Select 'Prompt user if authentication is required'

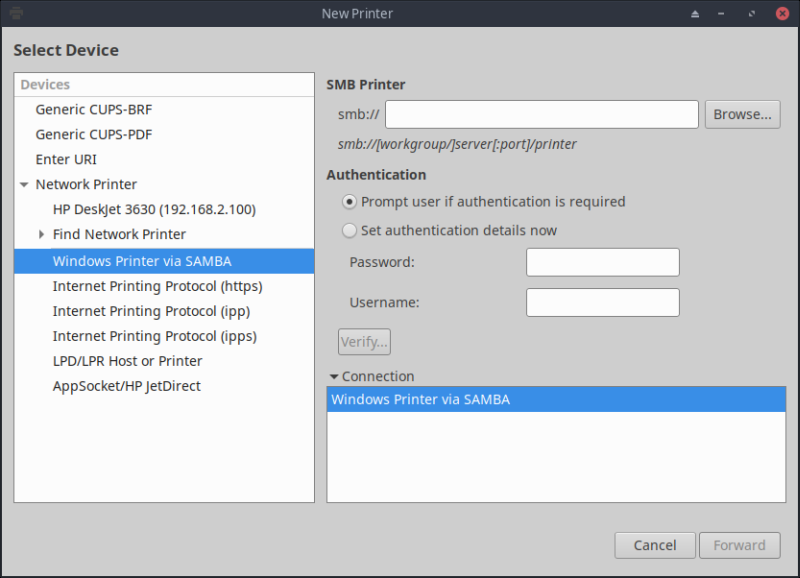349,202
